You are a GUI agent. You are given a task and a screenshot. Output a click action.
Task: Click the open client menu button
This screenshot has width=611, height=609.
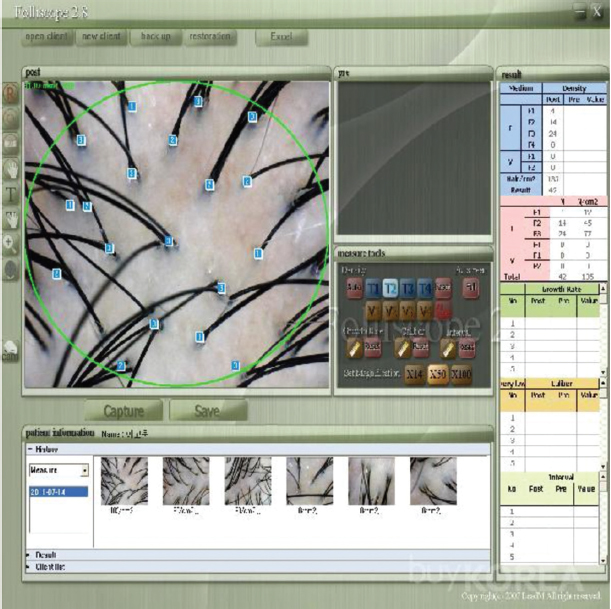[47, 37]
